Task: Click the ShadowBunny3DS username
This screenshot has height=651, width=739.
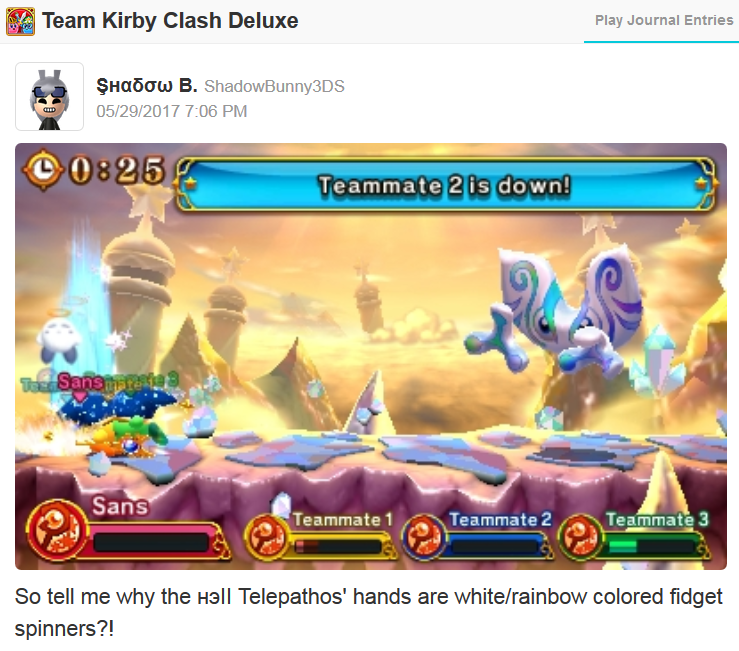Action: 274,86
